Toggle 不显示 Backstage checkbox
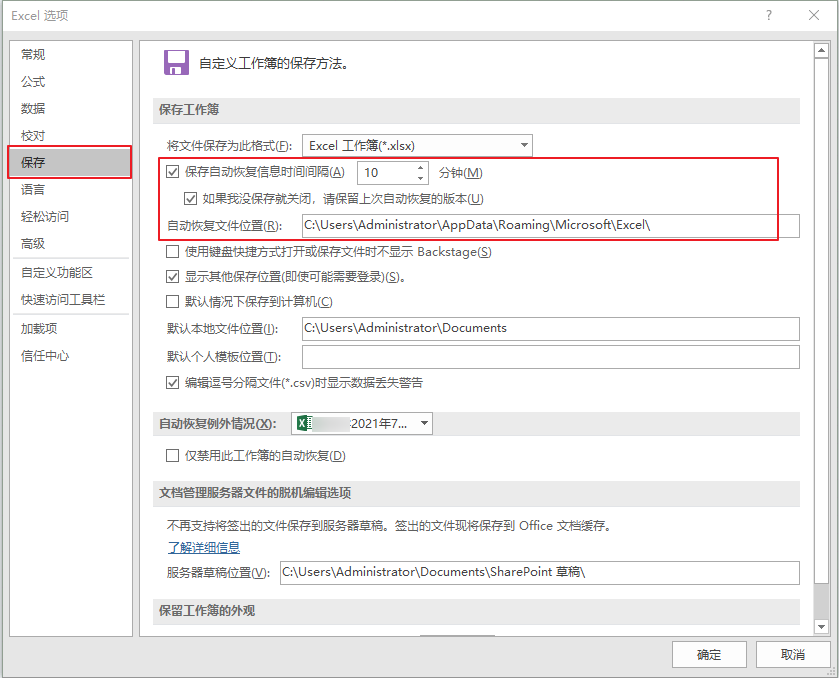 click(172, 252)
